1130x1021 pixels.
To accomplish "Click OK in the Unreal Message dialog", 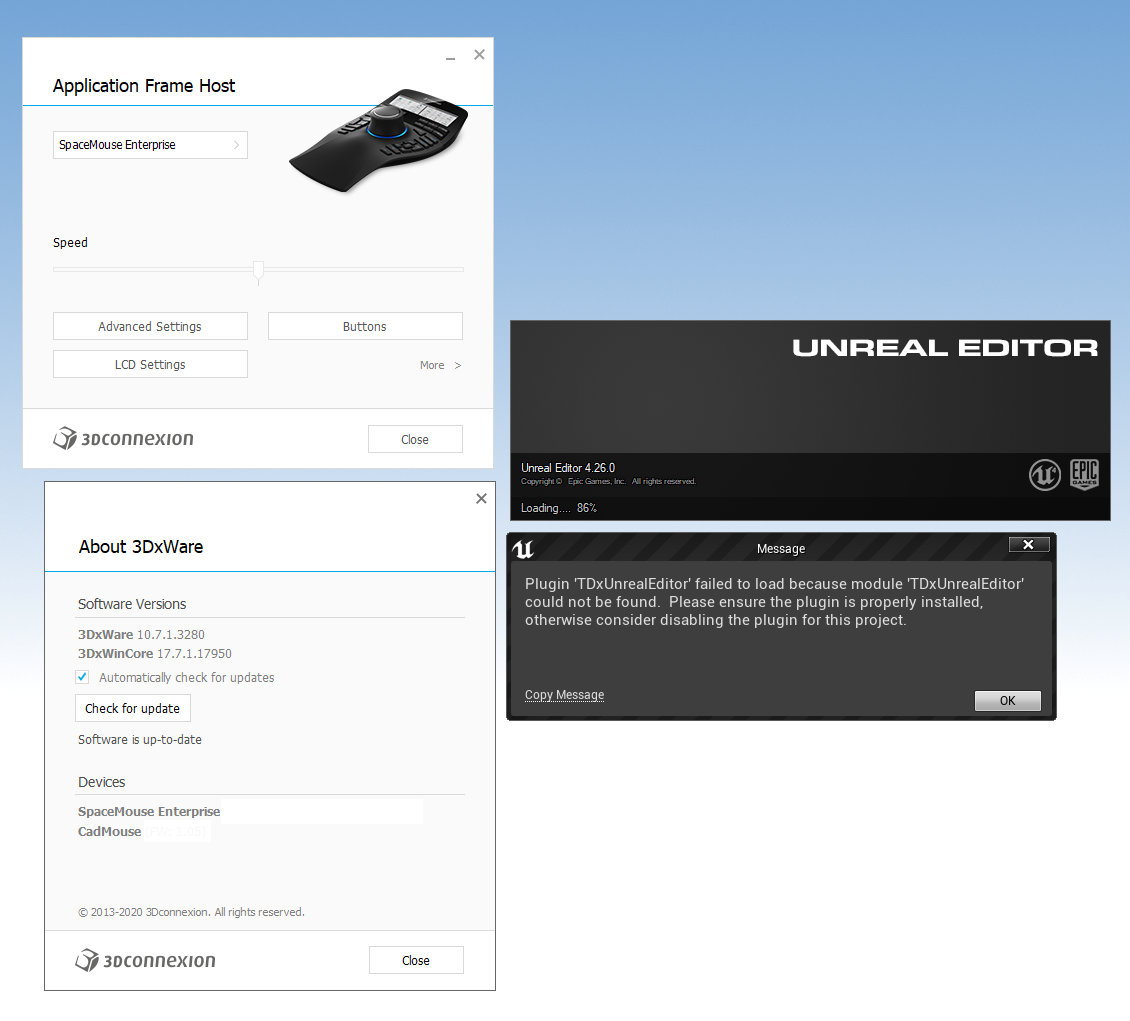I will coord(1007,700).
